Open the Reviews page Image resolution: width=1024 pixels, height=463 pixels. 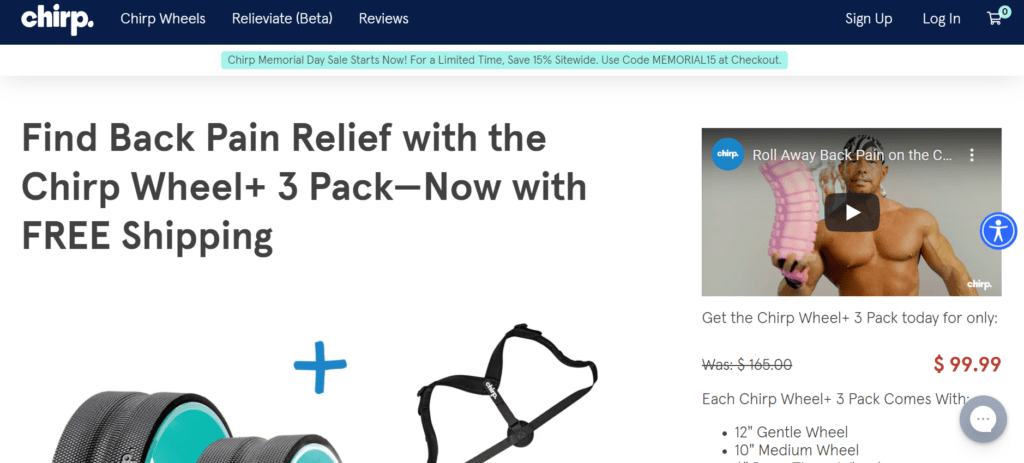tap(383, 19)
